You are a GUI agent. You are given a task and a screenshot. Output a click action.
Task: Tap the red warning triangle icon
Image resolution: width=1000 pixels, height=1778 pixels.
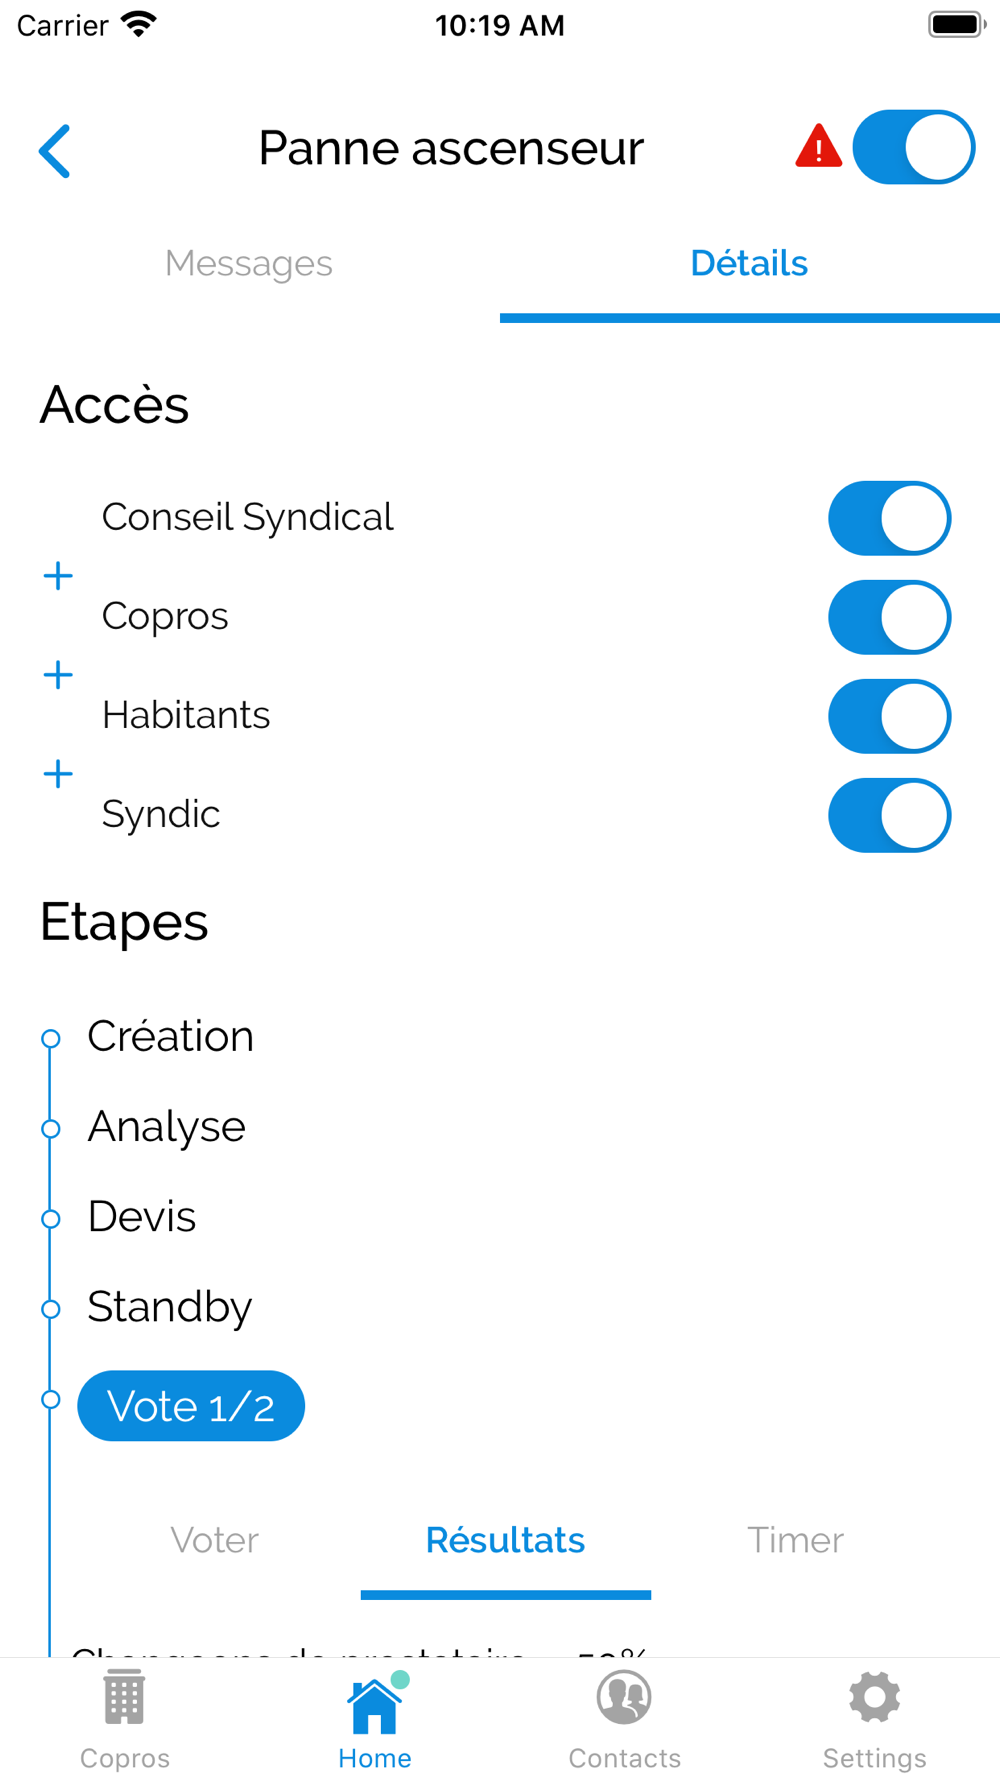pyautogui.click(x=818, y=146)
